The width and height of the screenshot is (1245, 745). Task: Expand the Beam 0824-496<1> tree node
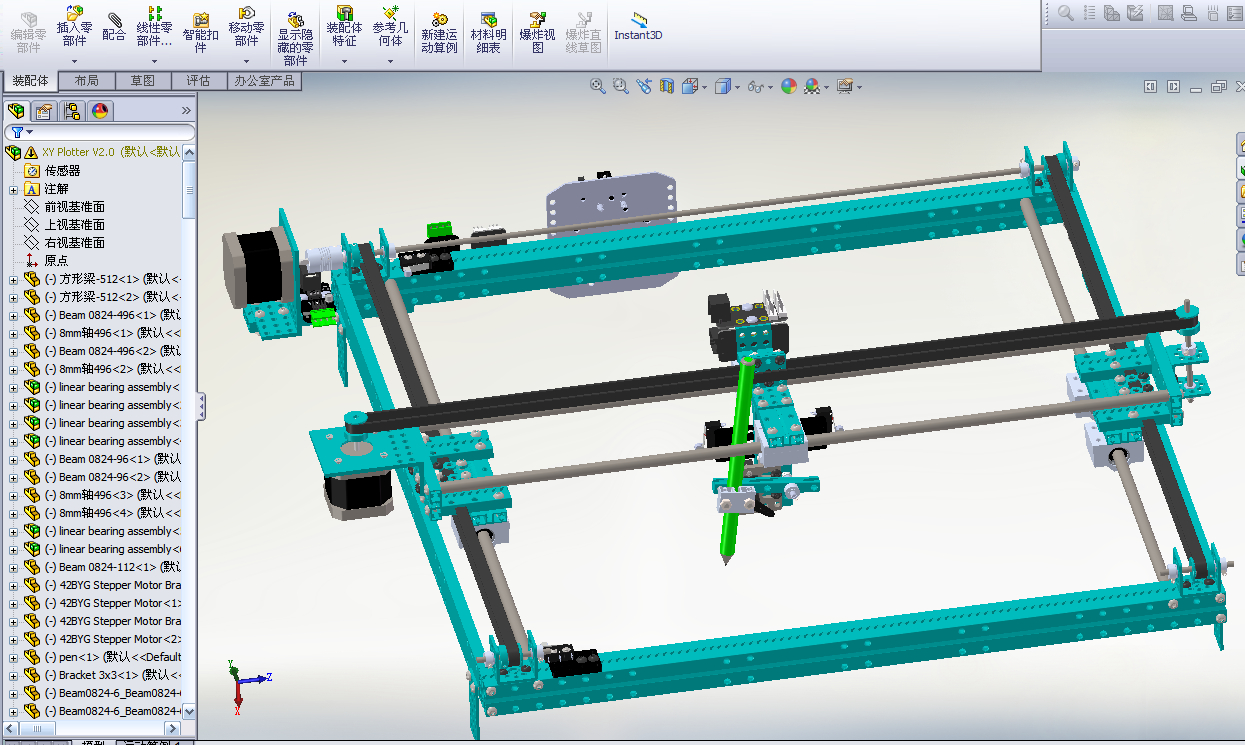[x=13, y=315]
